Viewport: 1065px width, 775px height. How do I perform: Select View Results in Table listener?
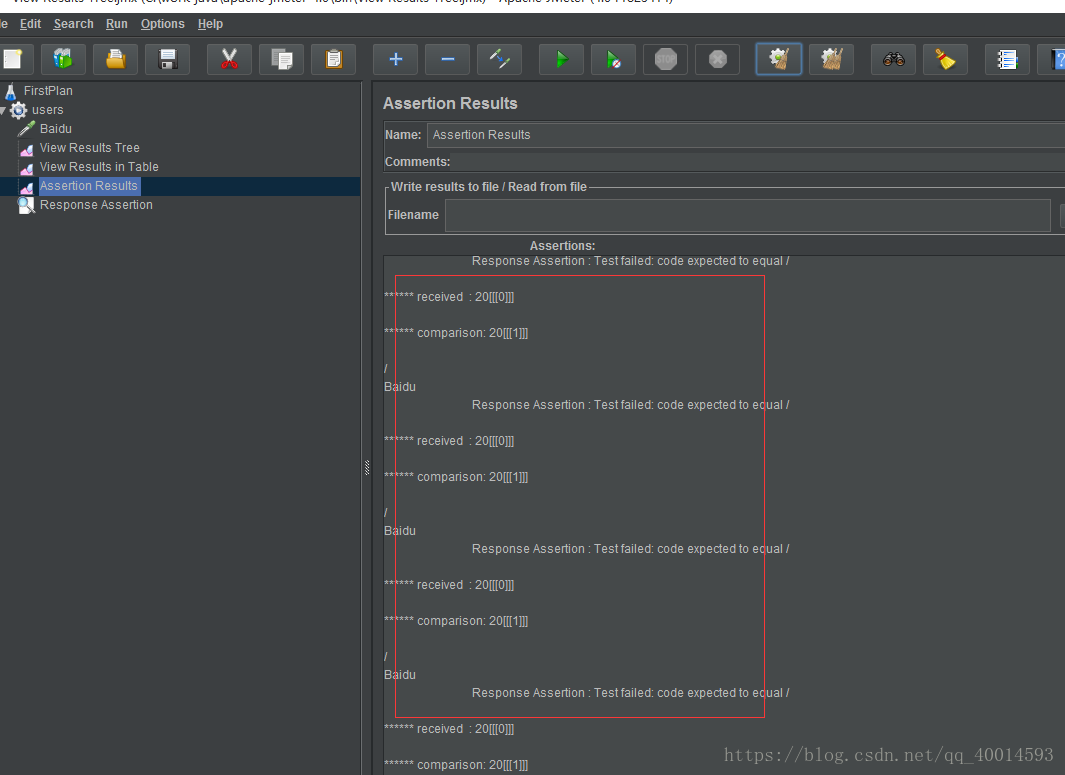point(99,167)
